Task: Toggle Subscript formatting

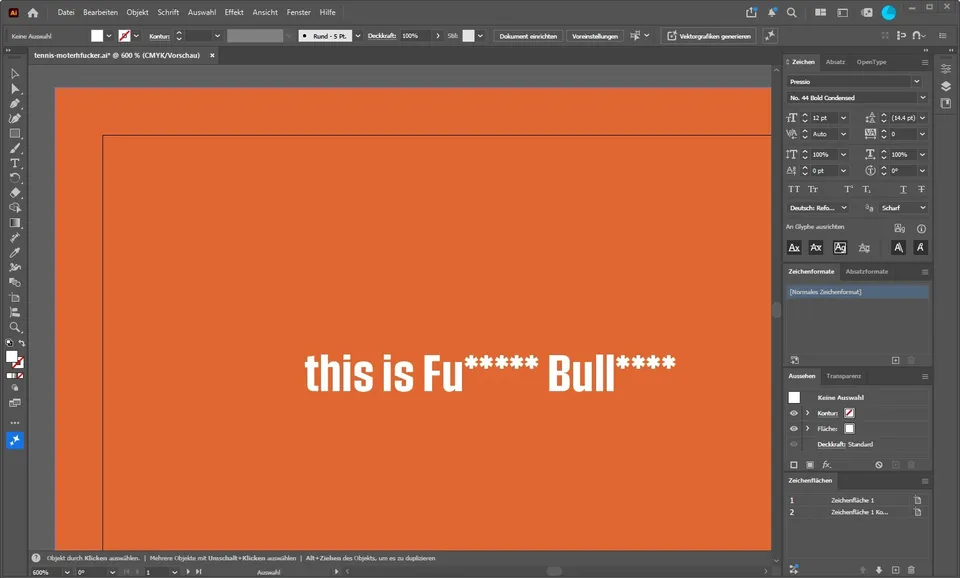Action: tap(867, 189)
